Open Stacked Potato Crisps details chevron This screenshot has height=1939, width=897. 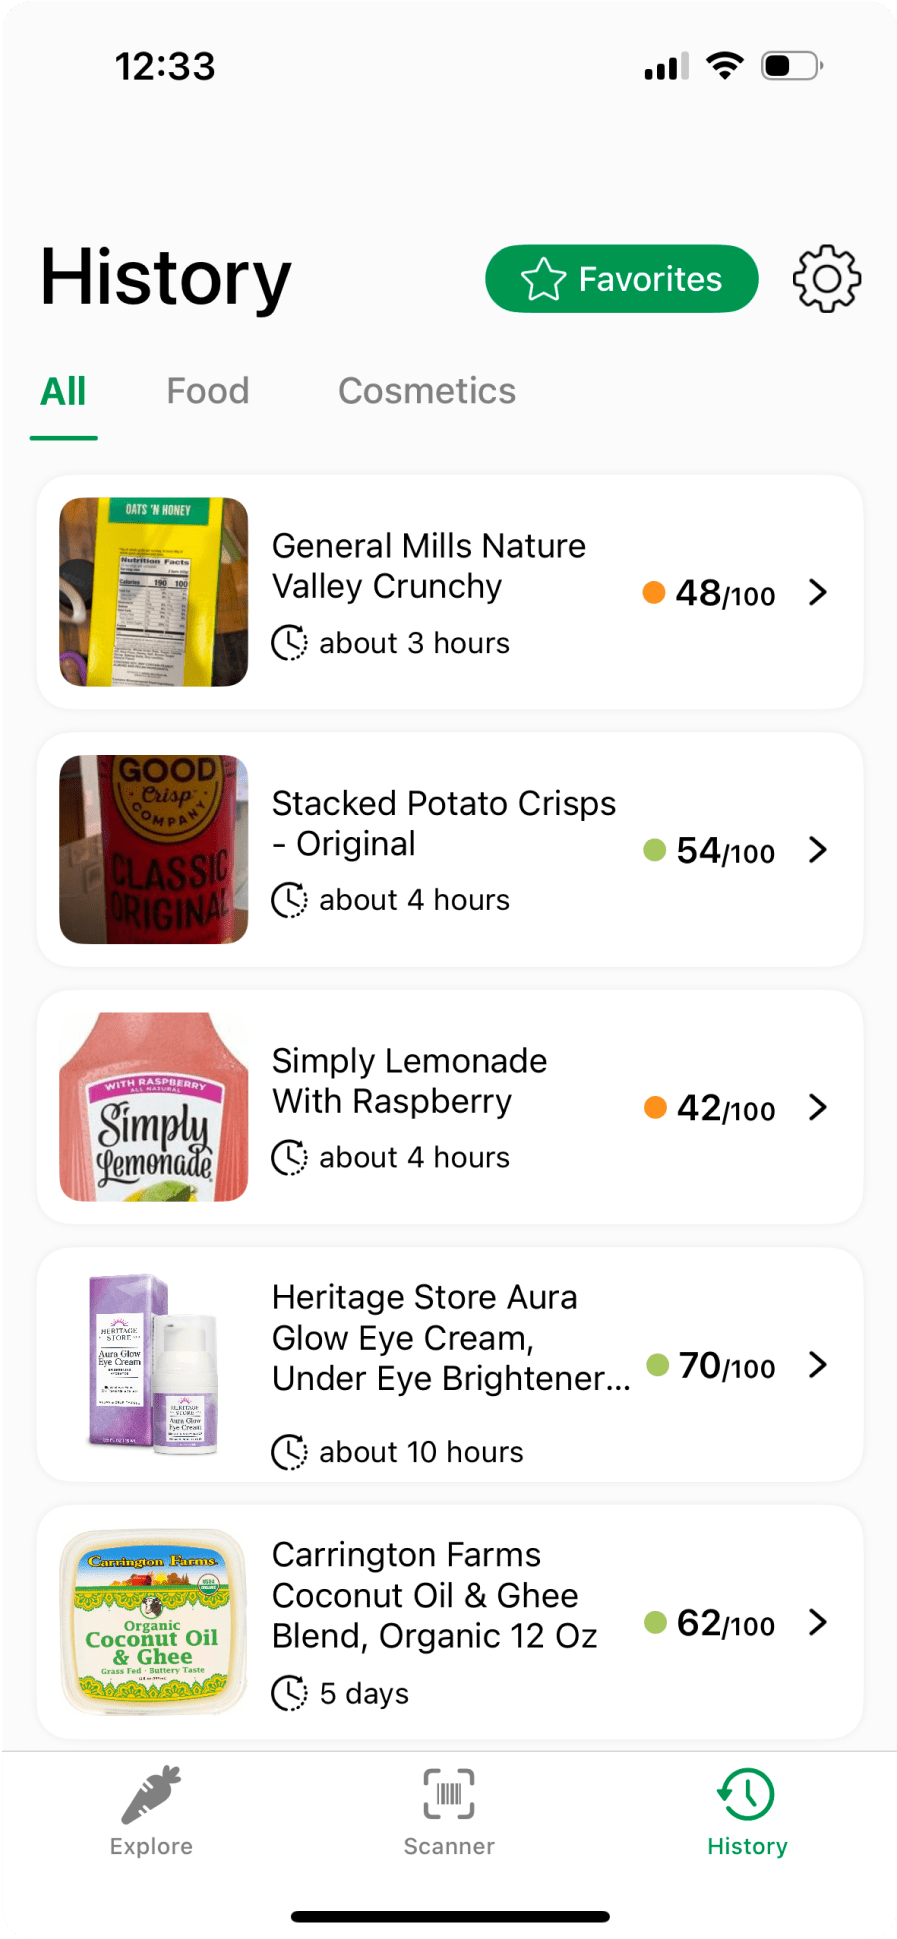pyautogui.click(x=818, y=850)
